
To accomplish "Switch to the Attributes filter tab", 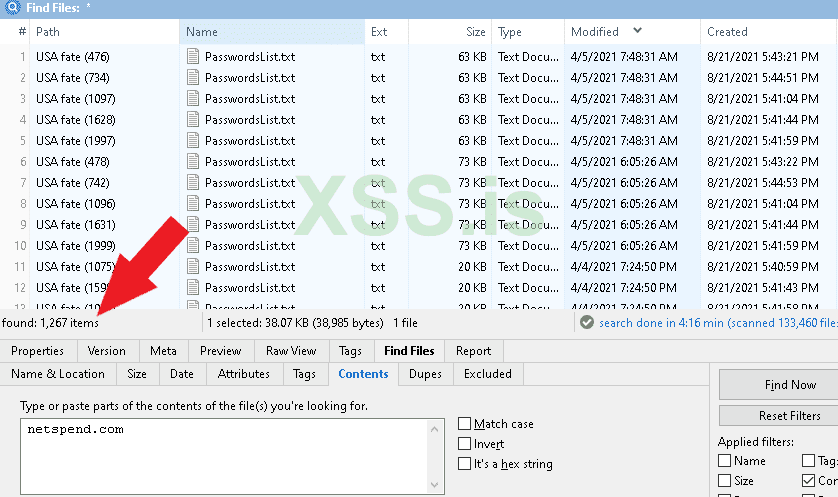I will tap(244, 374).
